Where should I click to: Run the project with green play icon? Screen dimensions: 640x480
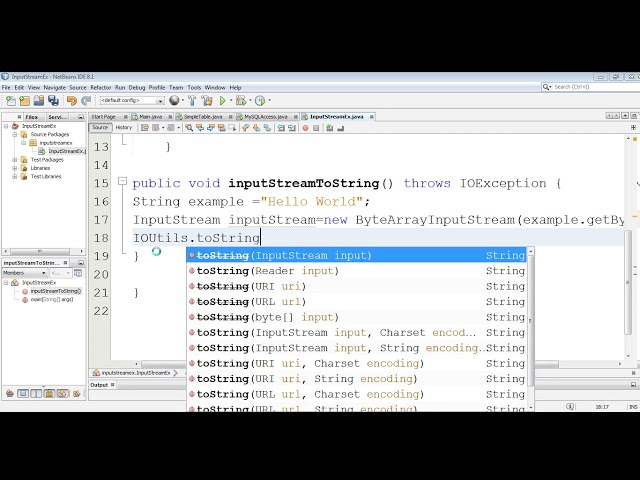[x=222, y=100]
